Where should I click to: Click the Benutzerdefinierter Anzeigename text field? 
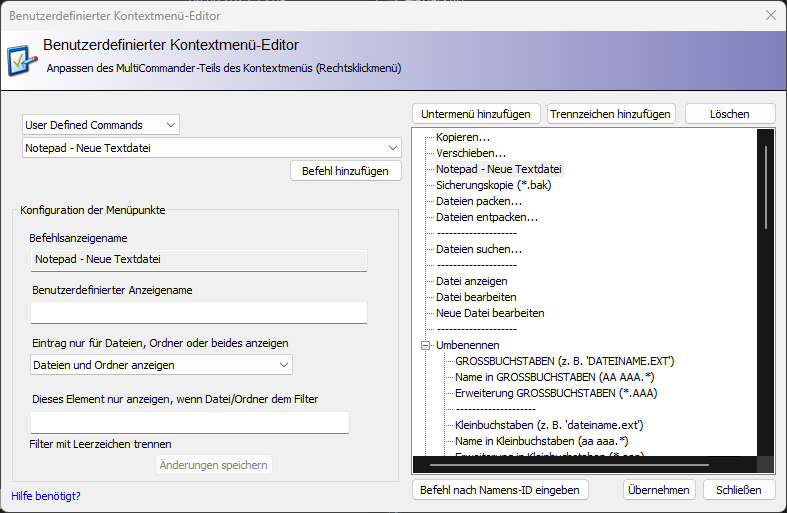coord(199,313)
